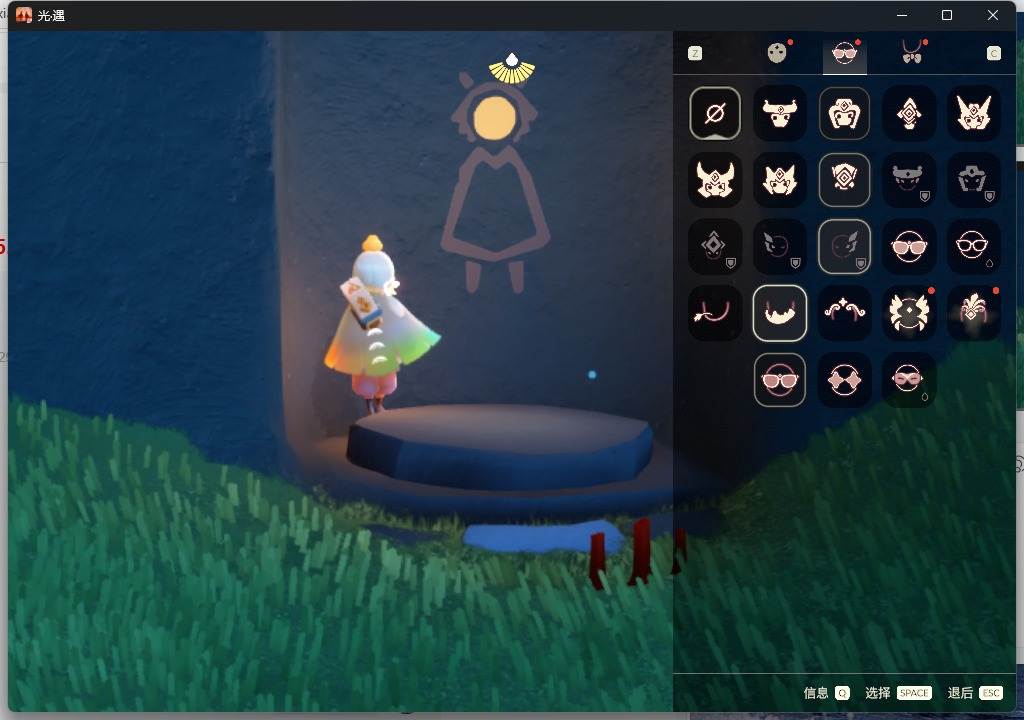Click the yellow fan icon above the silhouette
1024x720 pixels.
[512, 69]
